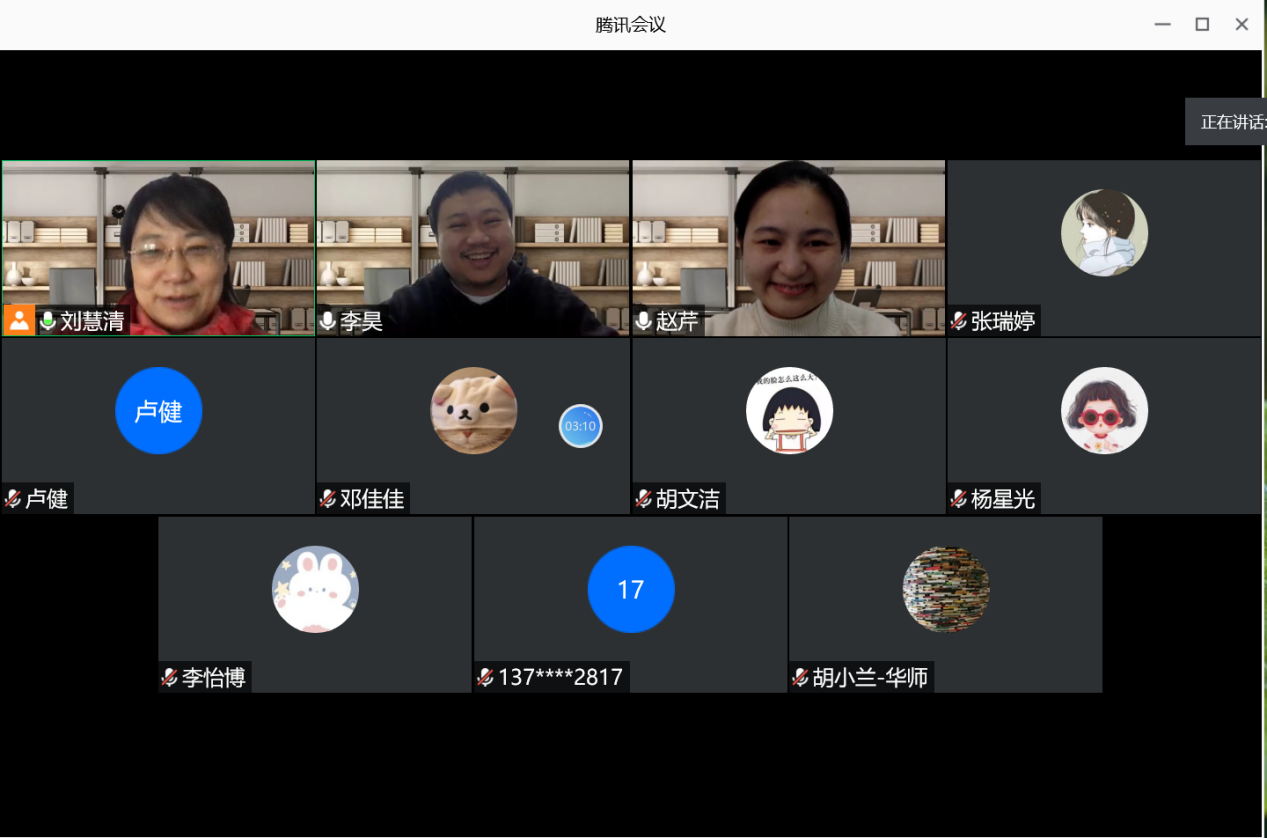Click 张瑞婷's muted microphone icon
This screenshot has width=1267, height=838.
pyautogui.click(x=958, y=321)
